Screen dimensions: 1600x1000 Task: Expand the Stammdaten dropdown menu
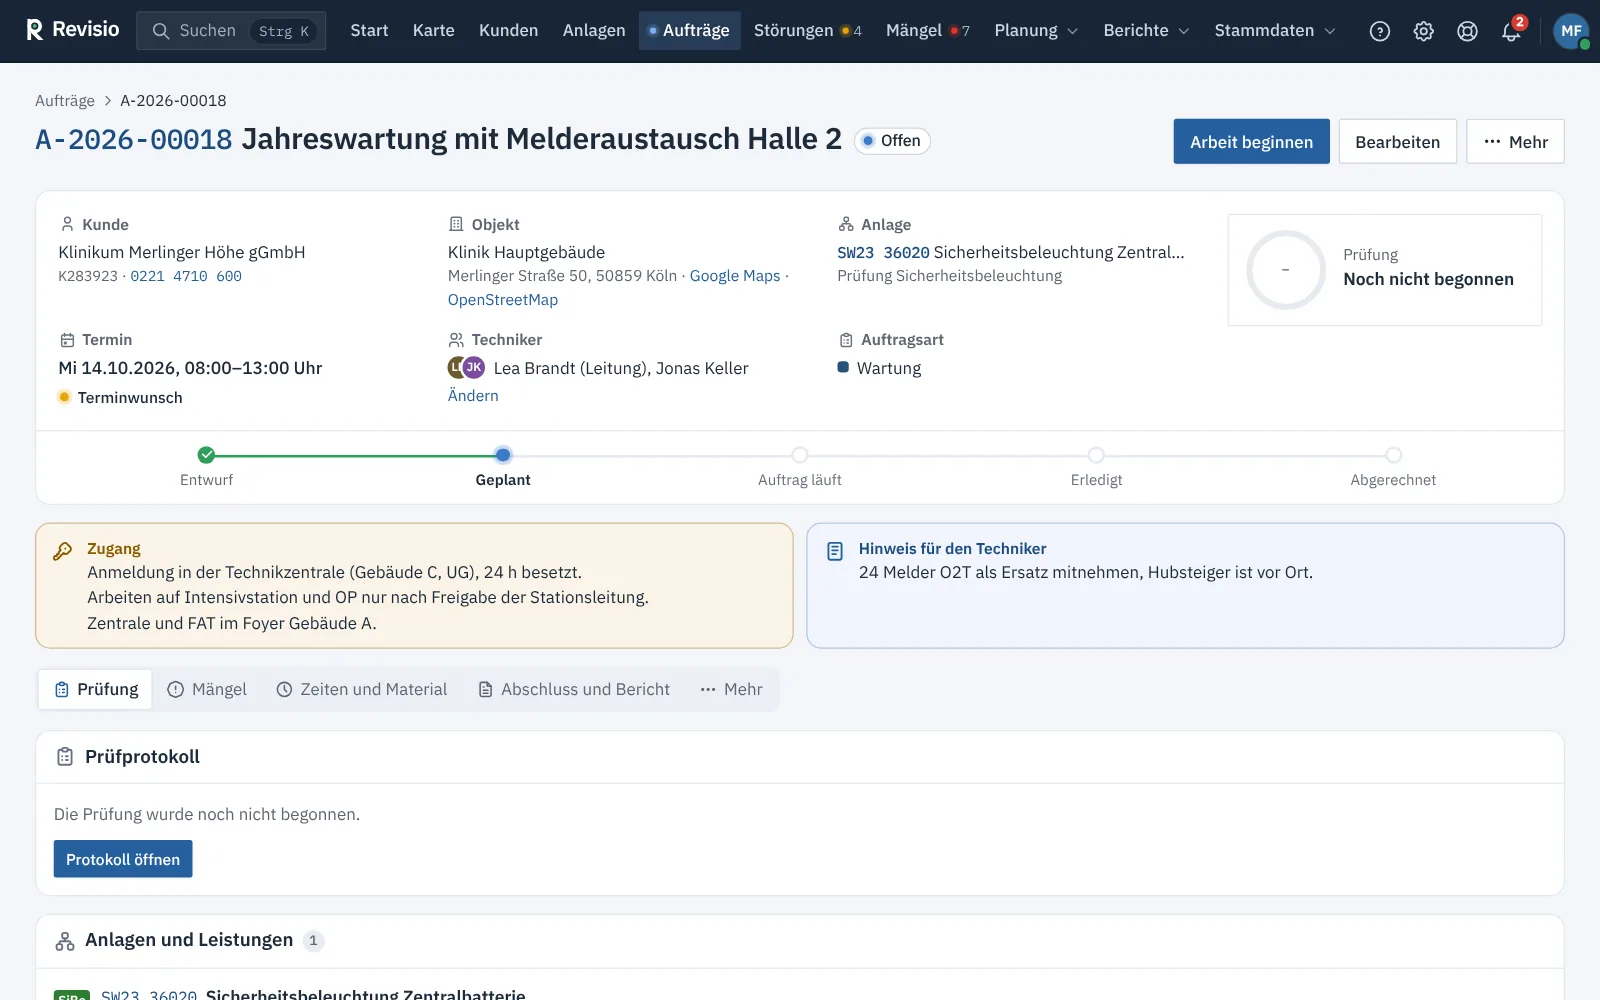tap(1275, 31)
